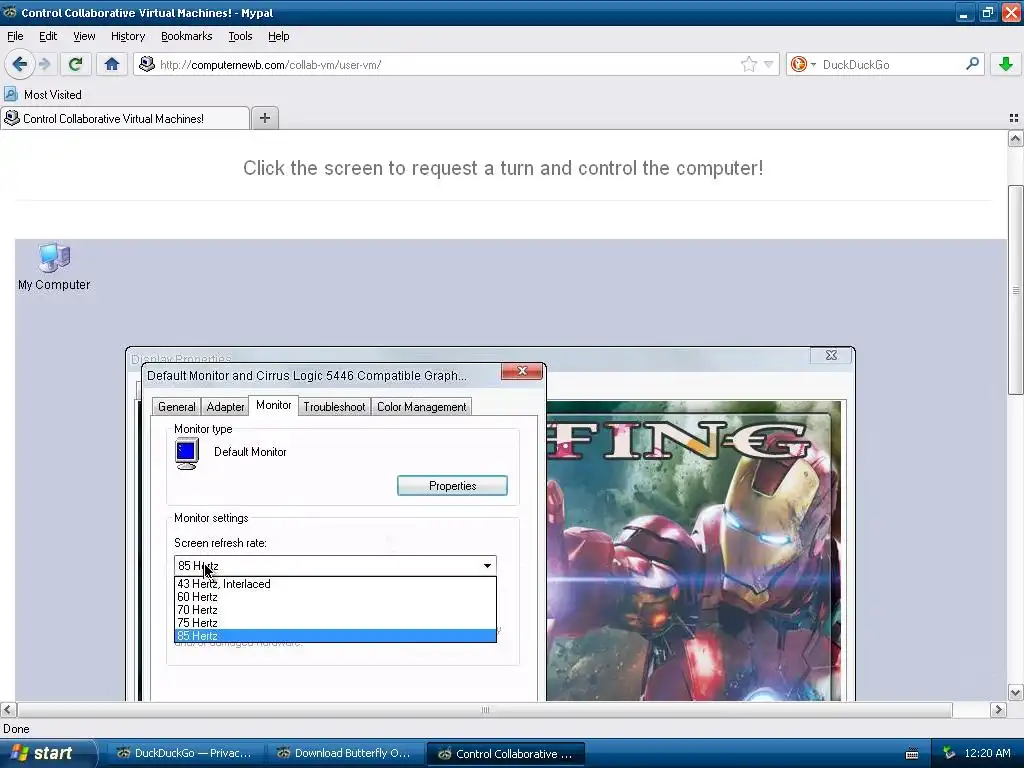
Task: Click the Forward arrow button
Action: (x=44, y=64)
